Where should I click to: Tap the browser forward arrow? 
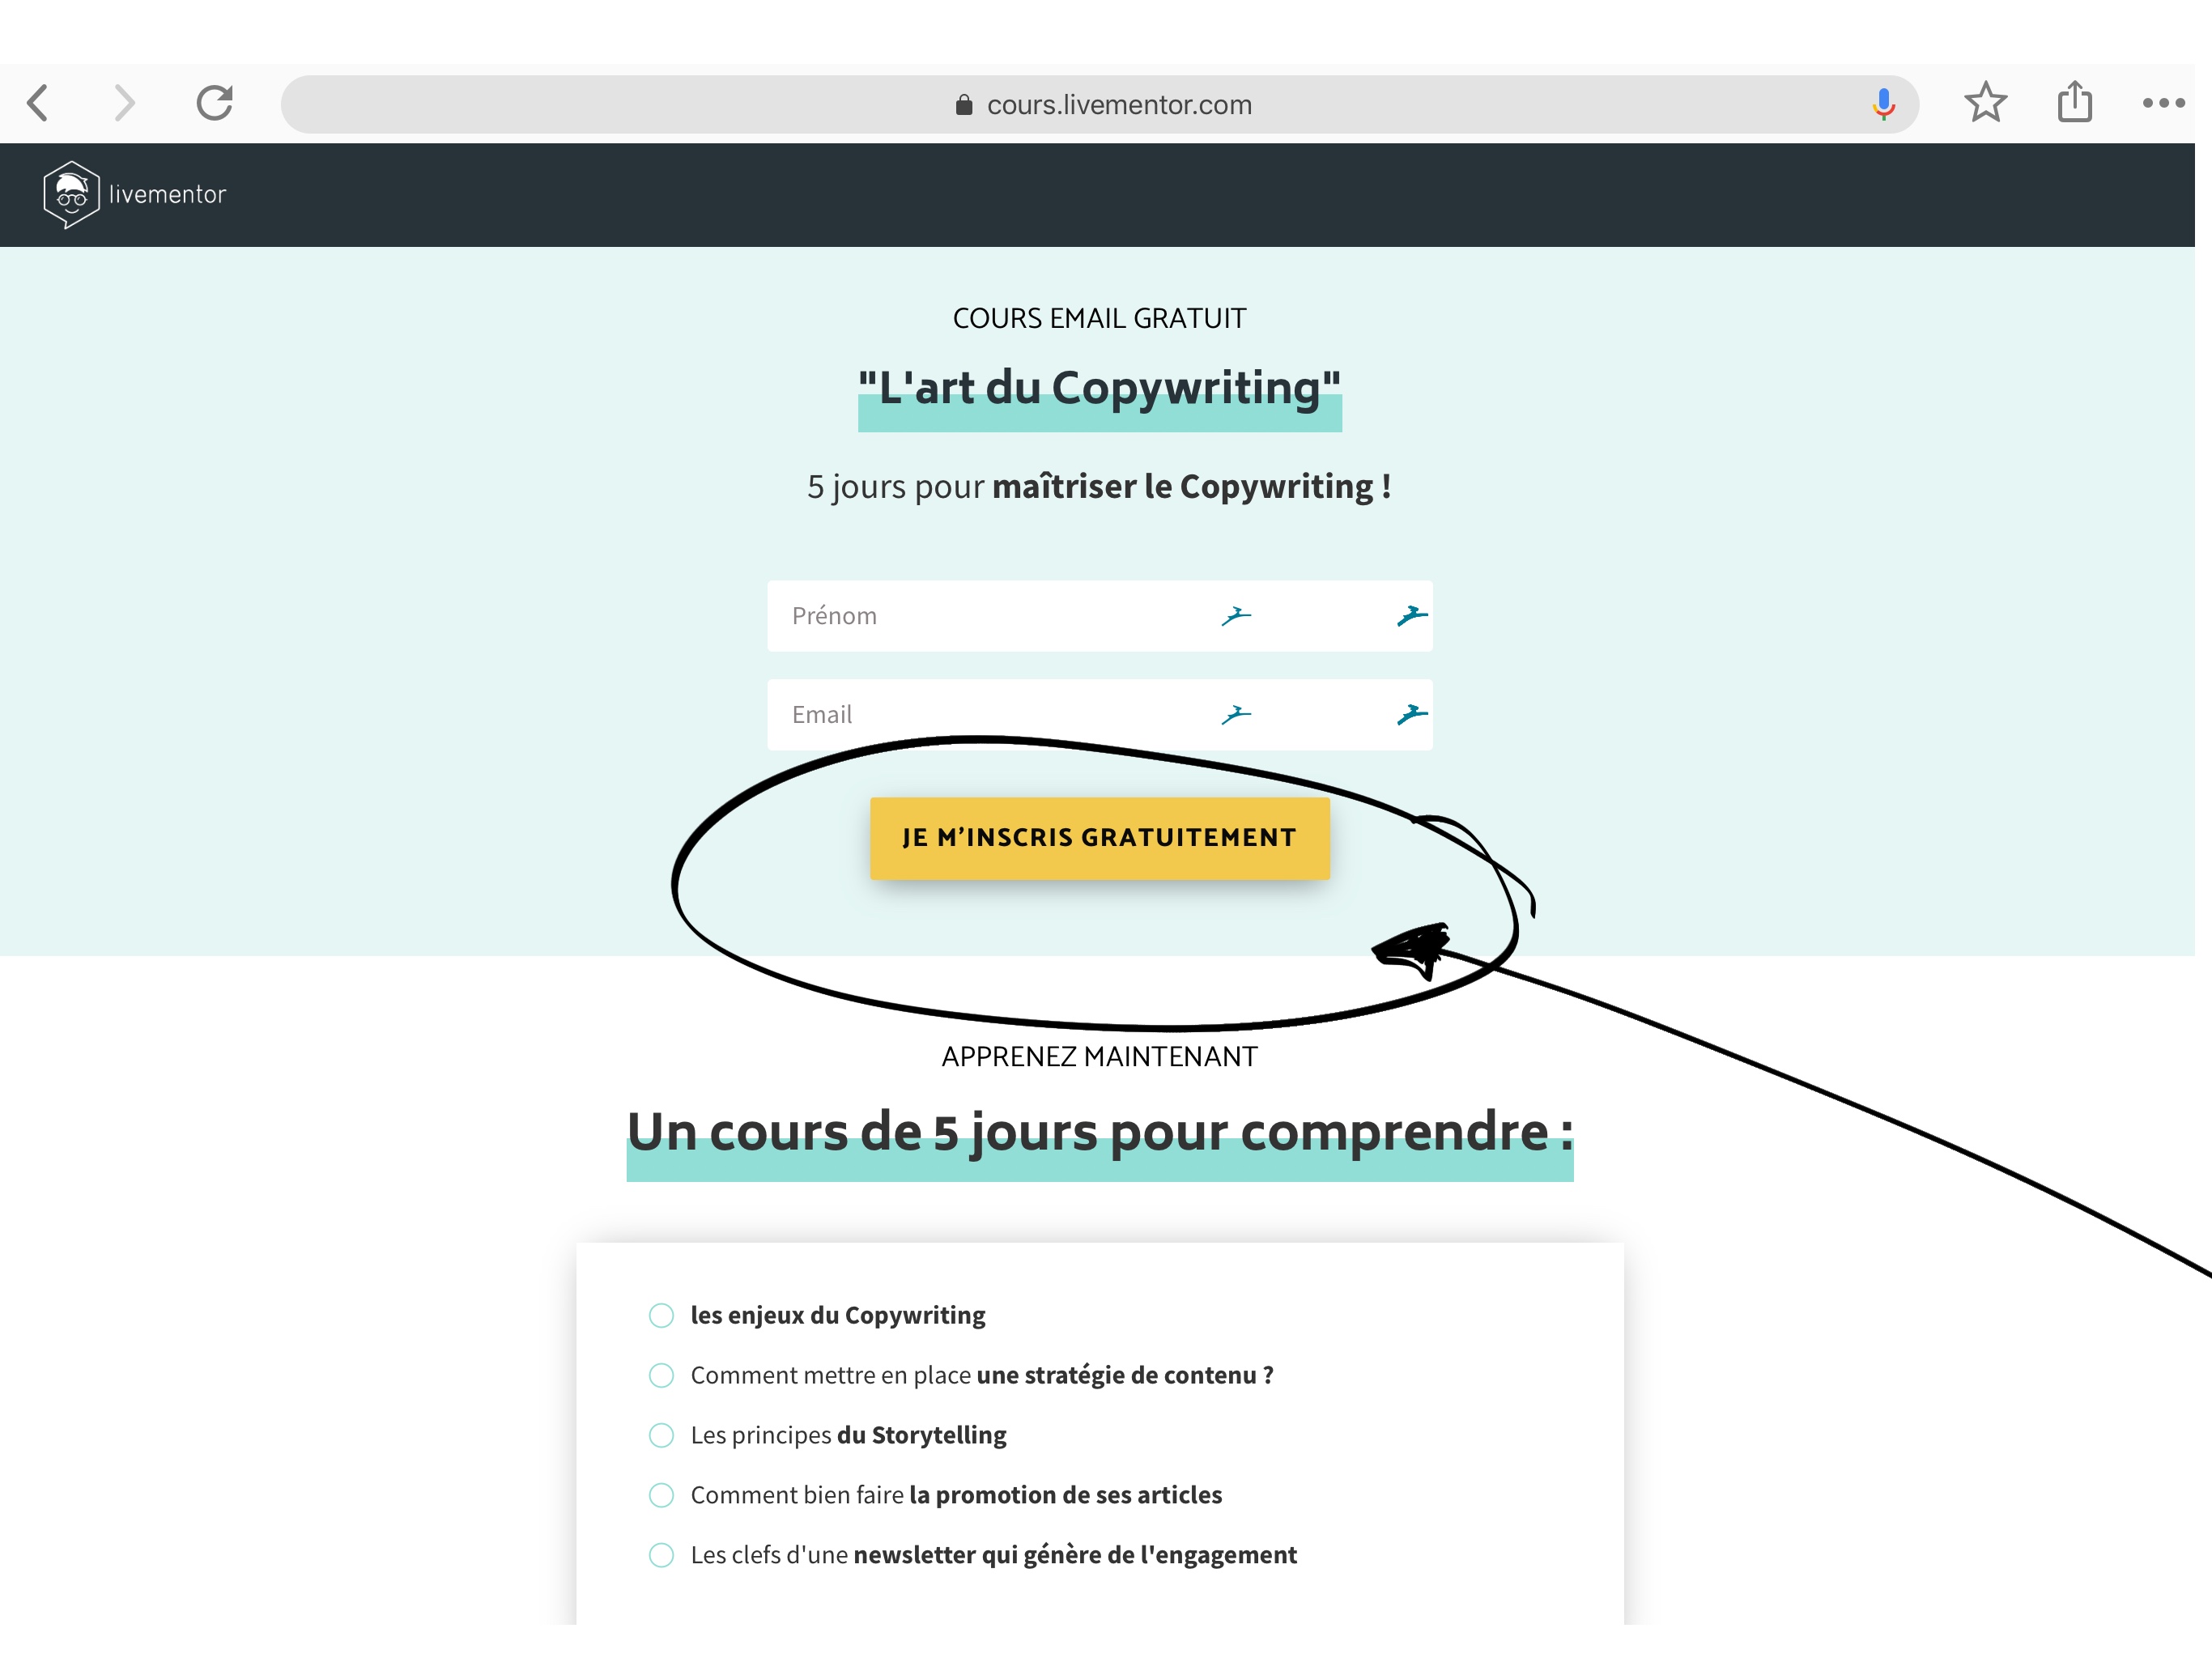pyautogui.click(x=124, y=102)
